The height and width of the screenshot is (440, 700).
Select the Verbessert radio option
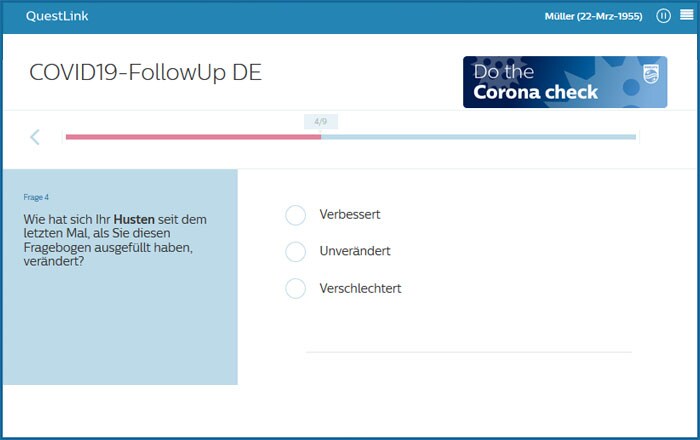pos(296,215)
